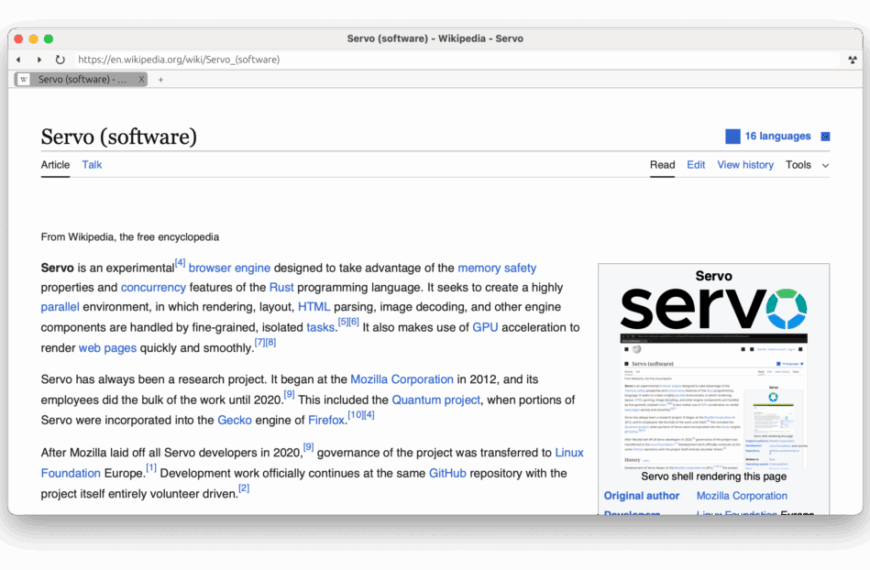Open the GPU link
This screenshot has width=870, height=570.
485,327
